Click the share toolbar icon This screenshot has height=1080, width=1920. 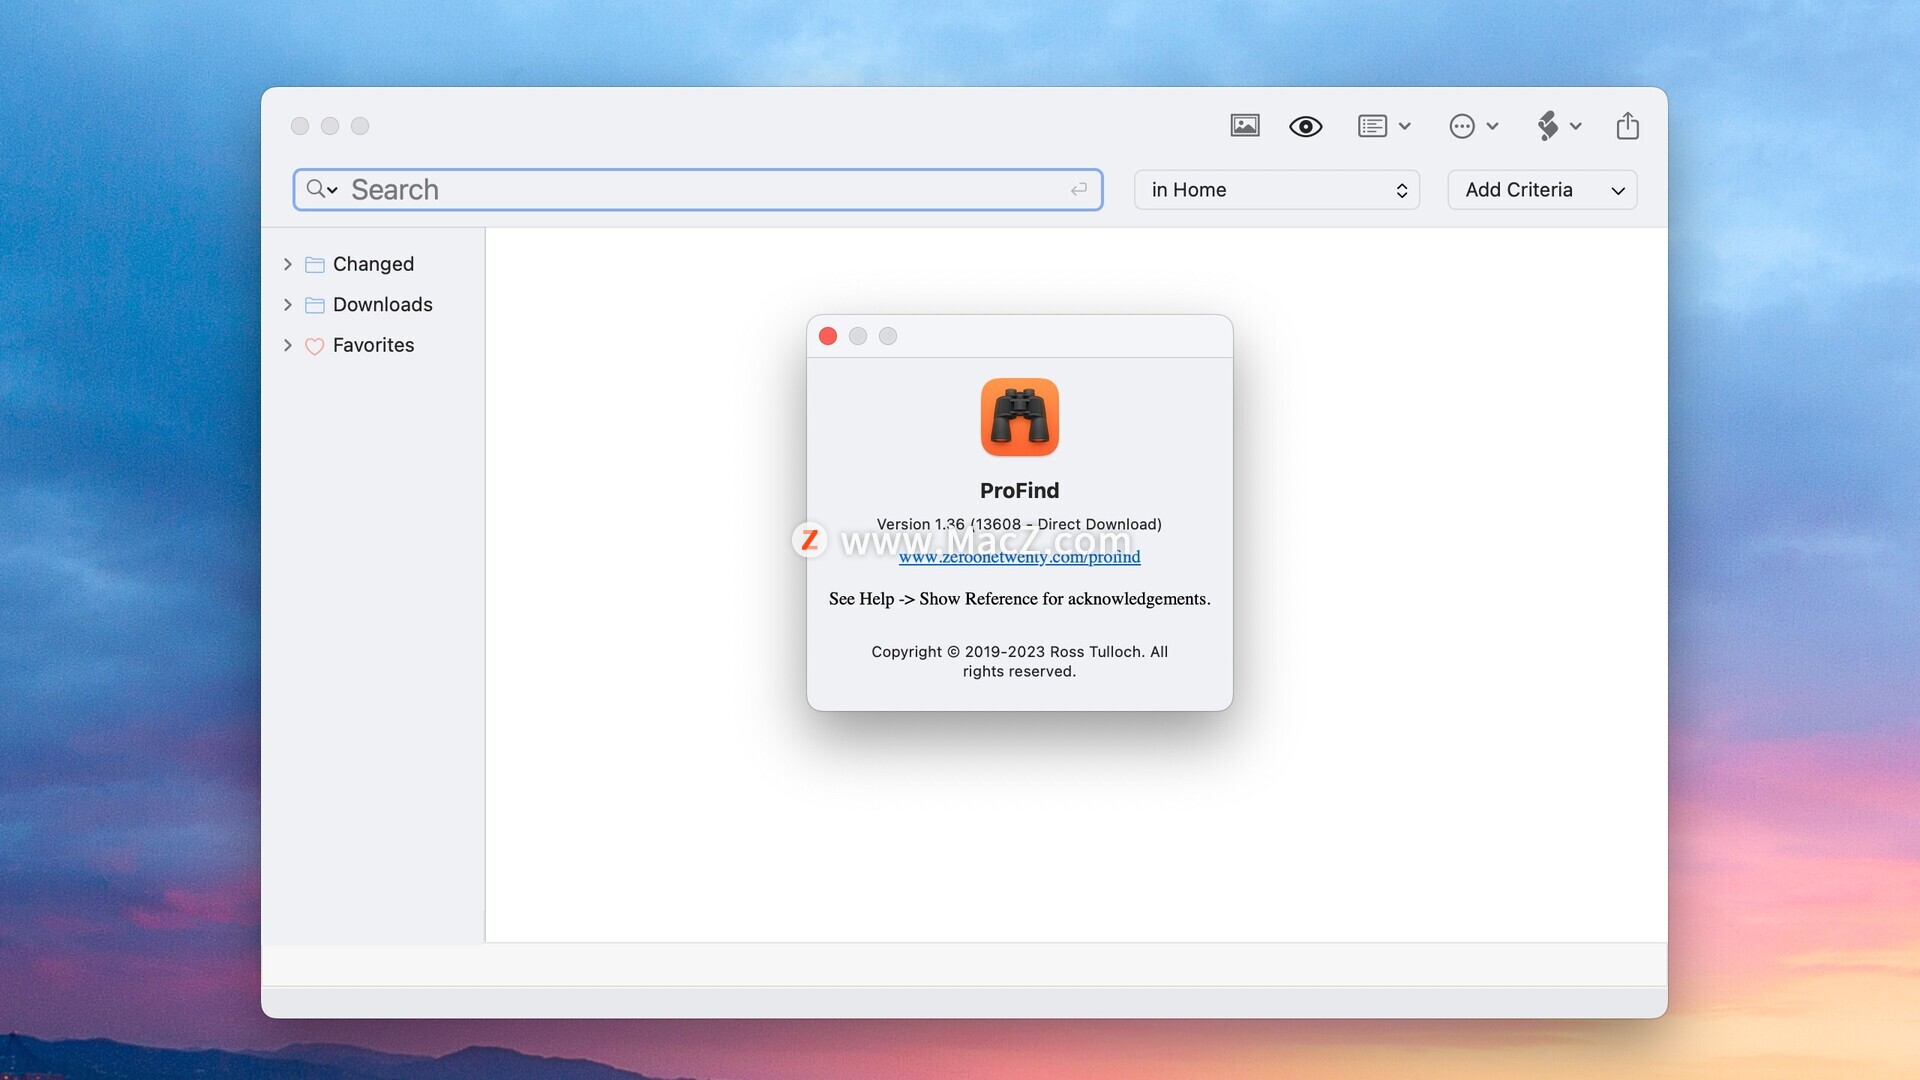[x=1627, y=126]
